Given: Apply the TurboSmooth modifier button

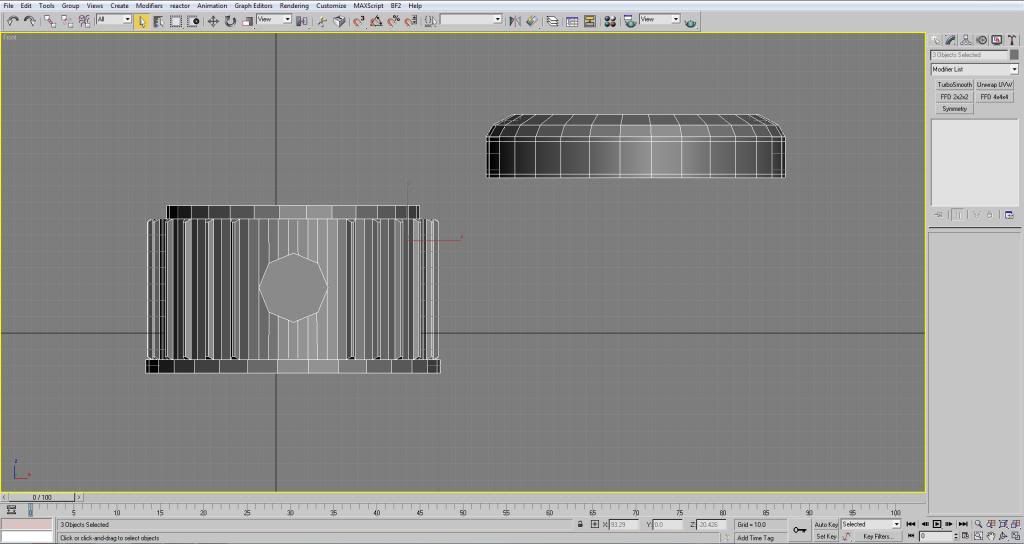Looking at the screenshot, I should [954, 85].
